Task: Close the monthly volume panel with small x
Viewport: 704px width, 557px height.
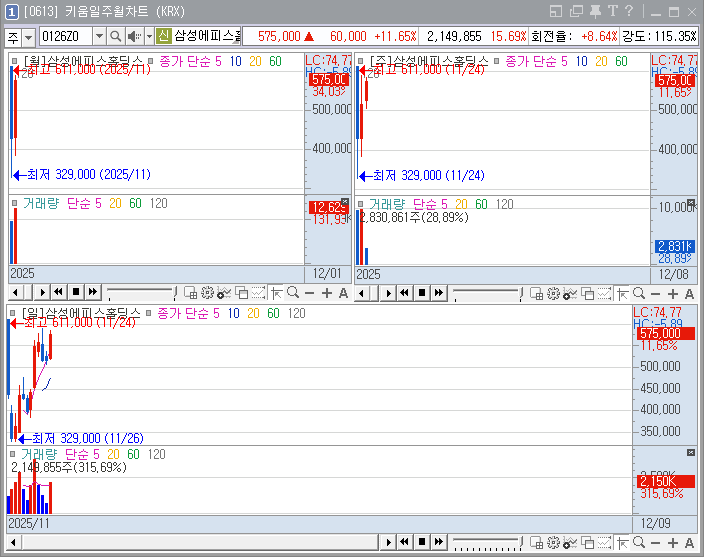Action: pos(345,202)
